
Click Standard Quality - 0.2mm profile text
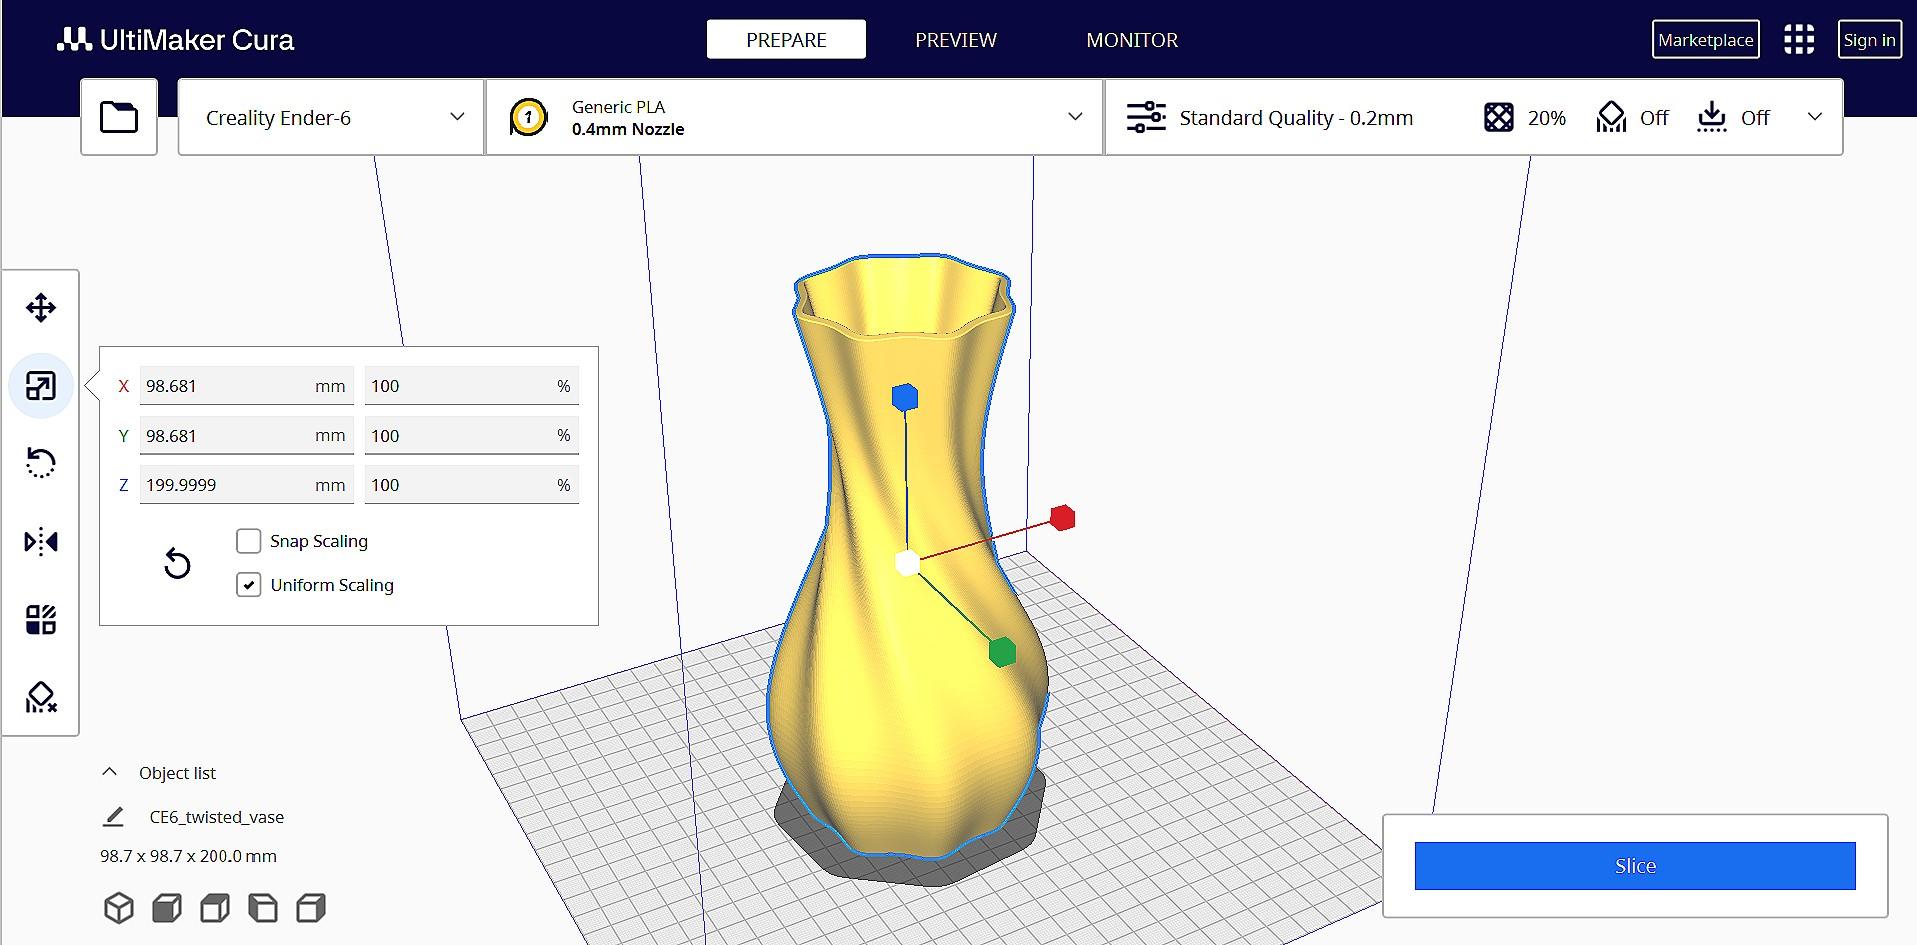[1296, 118]
